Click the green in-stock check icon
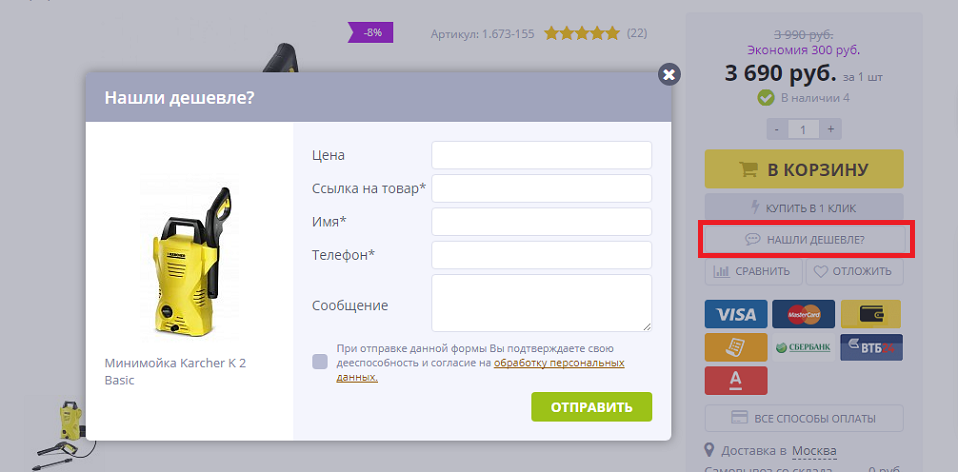Screen dimensions: 958x472 coord(766,98)
